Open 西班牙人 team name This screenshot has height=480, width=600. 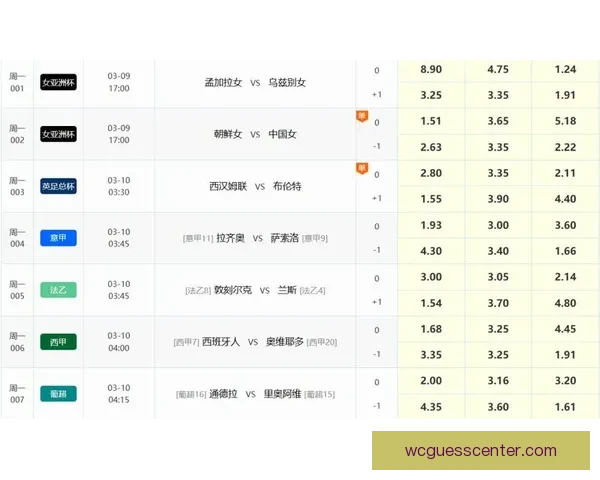221,342
